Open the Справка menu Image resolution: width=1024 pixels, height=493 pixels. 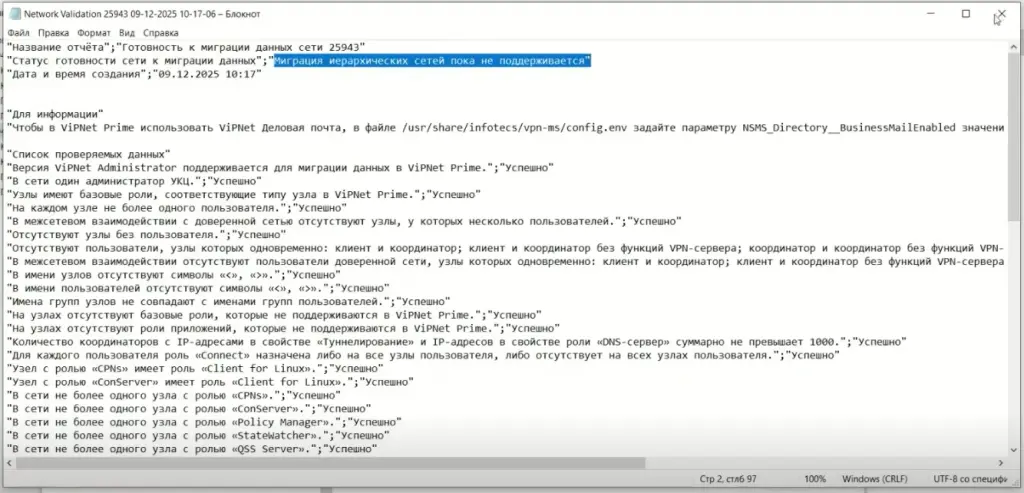(x=161, y=33)
